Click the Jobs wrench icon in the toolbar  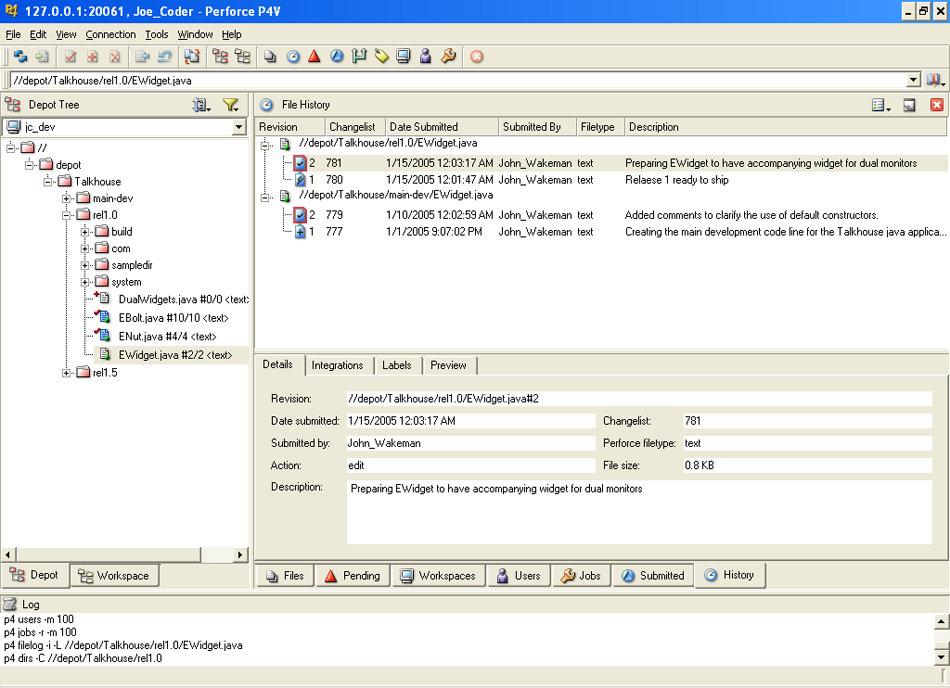point(448,57)
